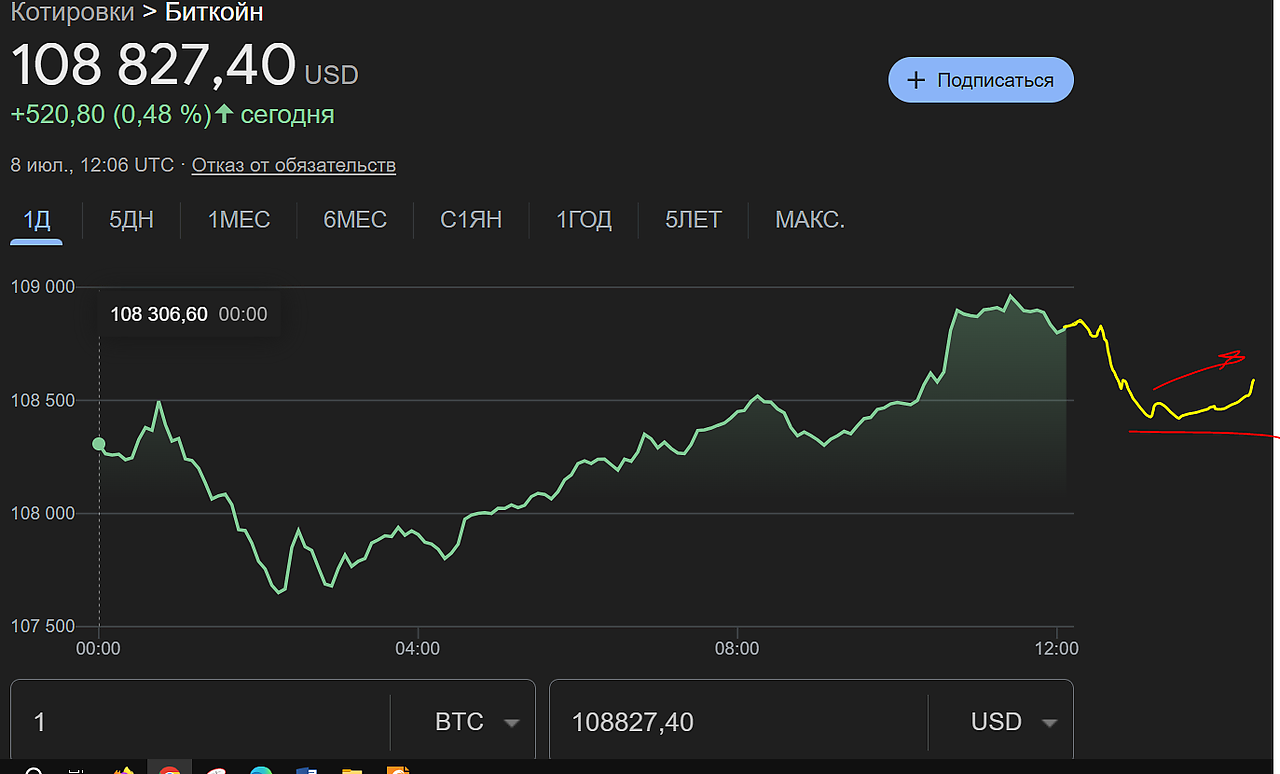The height and width of the screenshot is (774, 1280).
Task: Open the Котировки breadcrumb link
Action: pyautogui.click(x=72, y=12)
